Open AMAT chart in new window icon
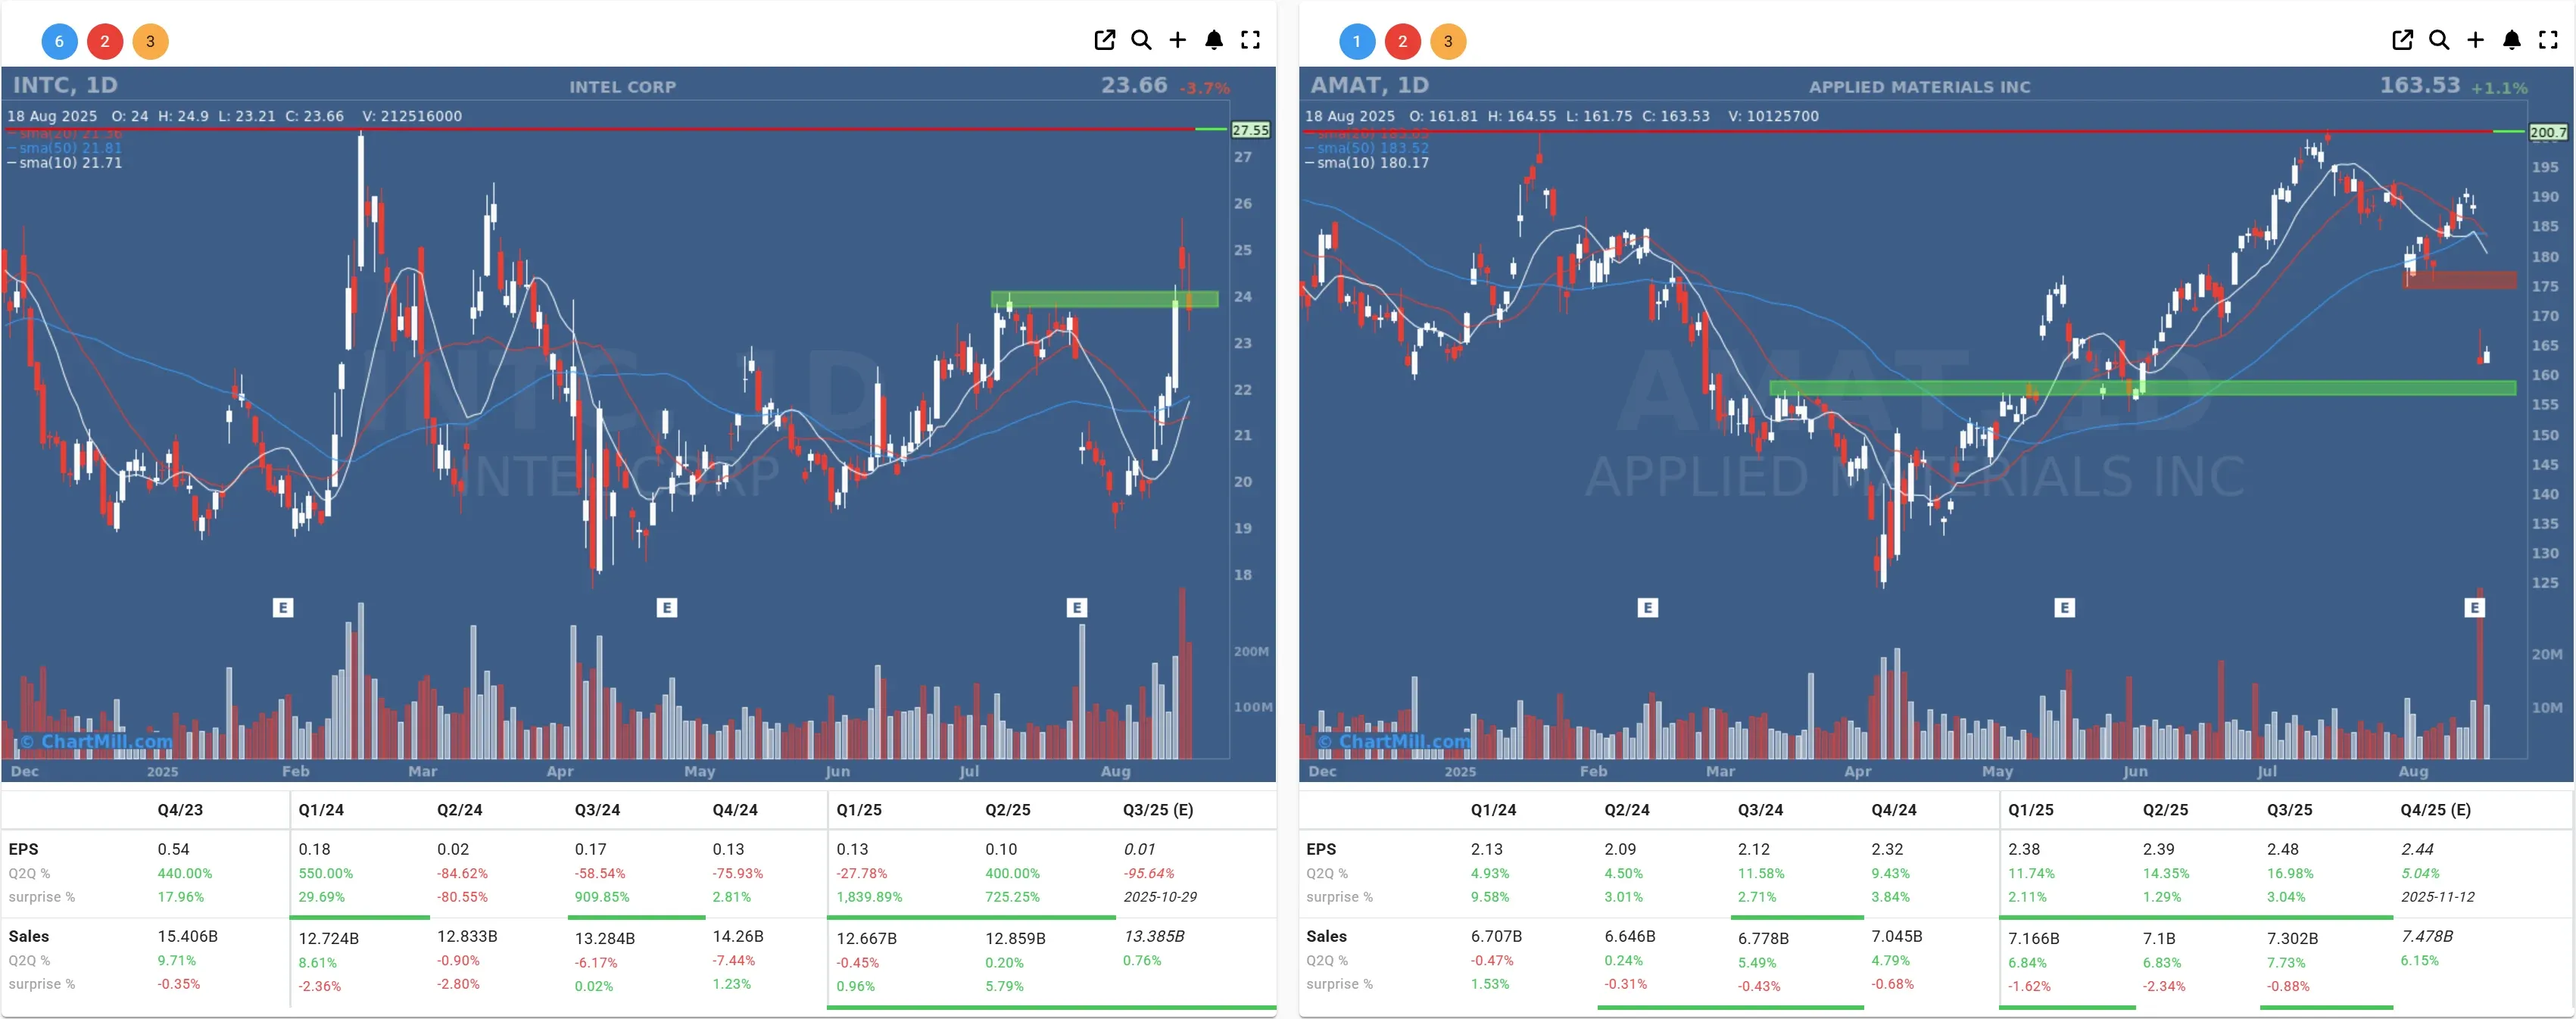The height and width of the screenshot is (1019, 2576). point(2402,40)
